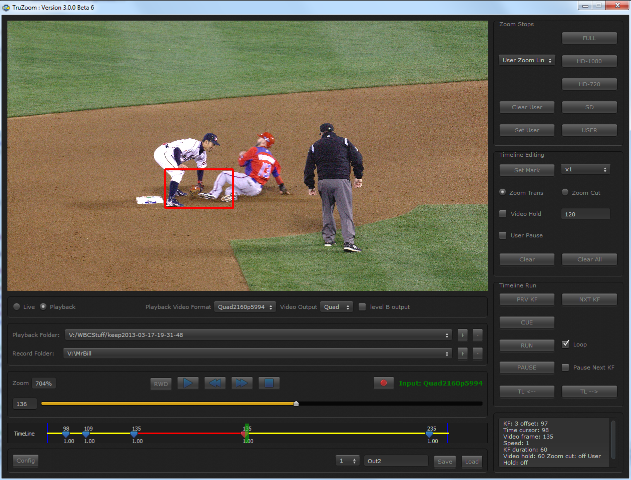Viewport: 631px width, 480px height.
Task: Click the RWD button
Action: [160, 382]
